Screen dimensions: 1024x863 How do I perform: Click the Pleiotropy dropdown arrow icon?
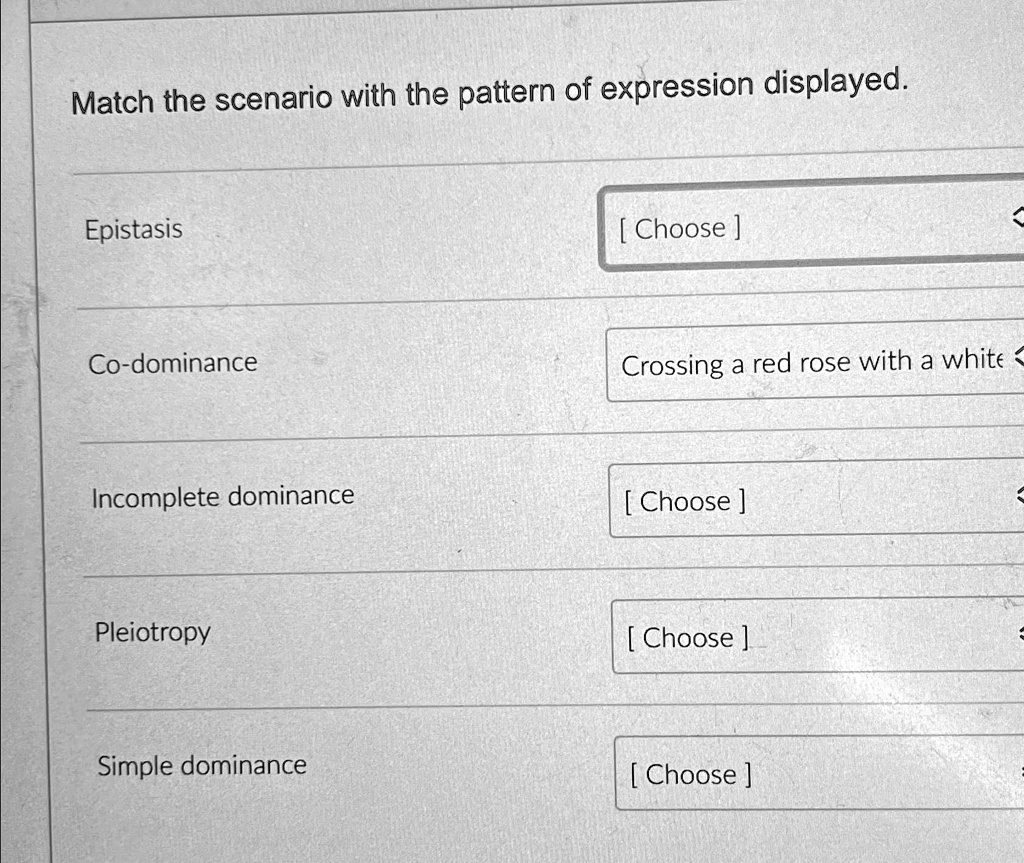click(1021, 632)
